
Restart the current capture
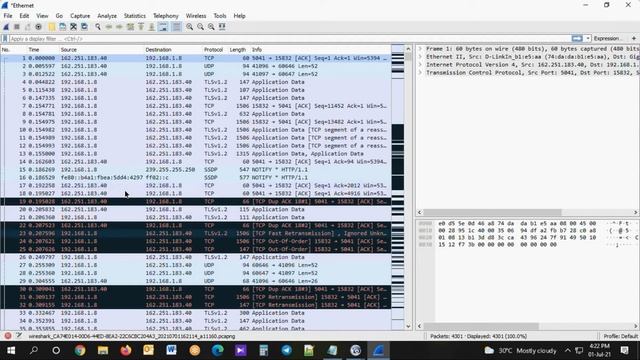[27, 27]
